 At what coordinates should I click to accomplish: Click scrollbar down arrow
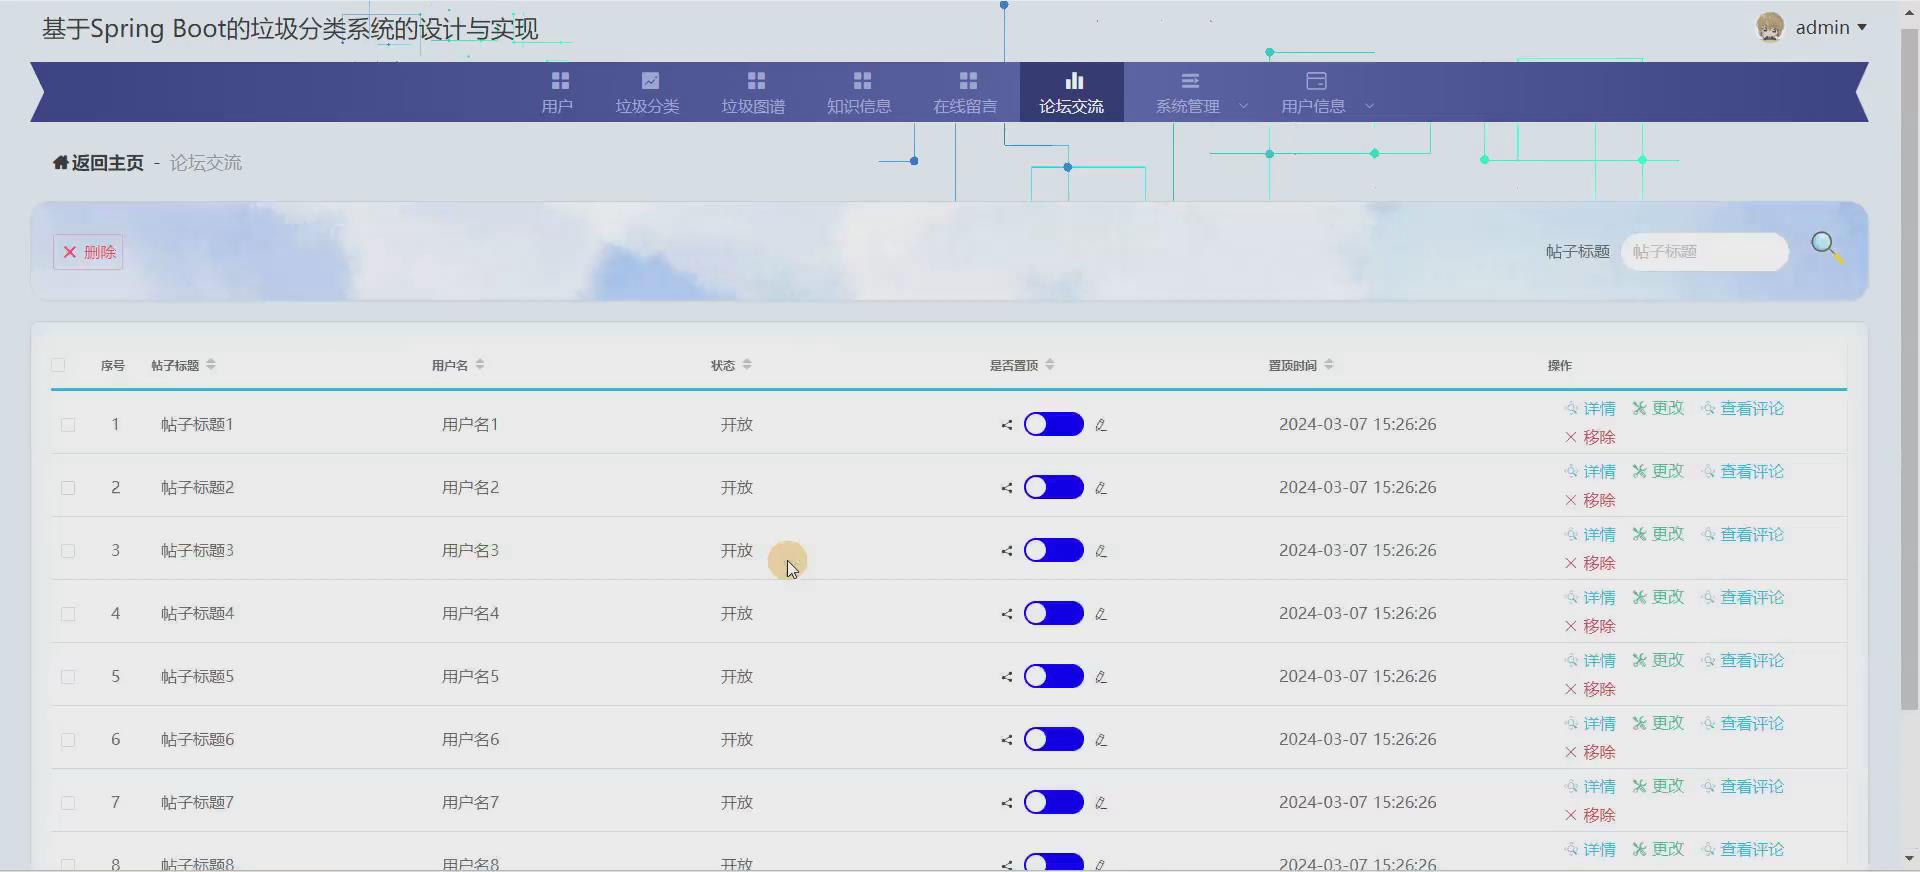click(1909, 858)
